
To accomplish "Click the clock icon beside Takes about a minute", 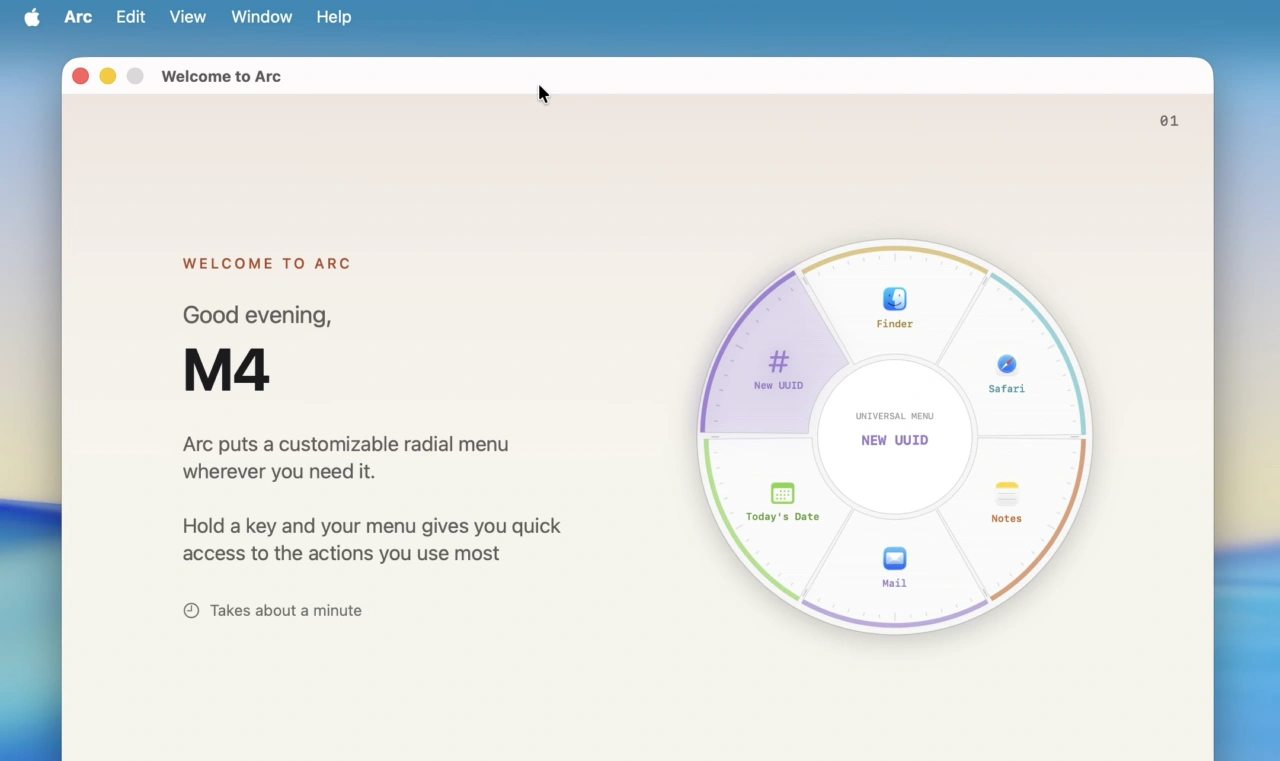I will (191, 610).
